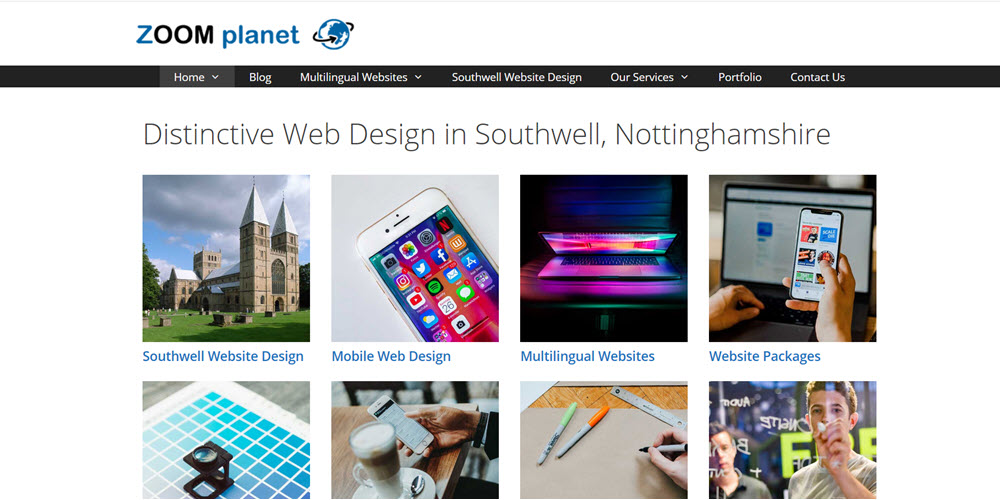Follow the Multilingual Websites link under laptop image
Image resolution: width=1000 pixels, height=500 pixels.
[587, 357]
